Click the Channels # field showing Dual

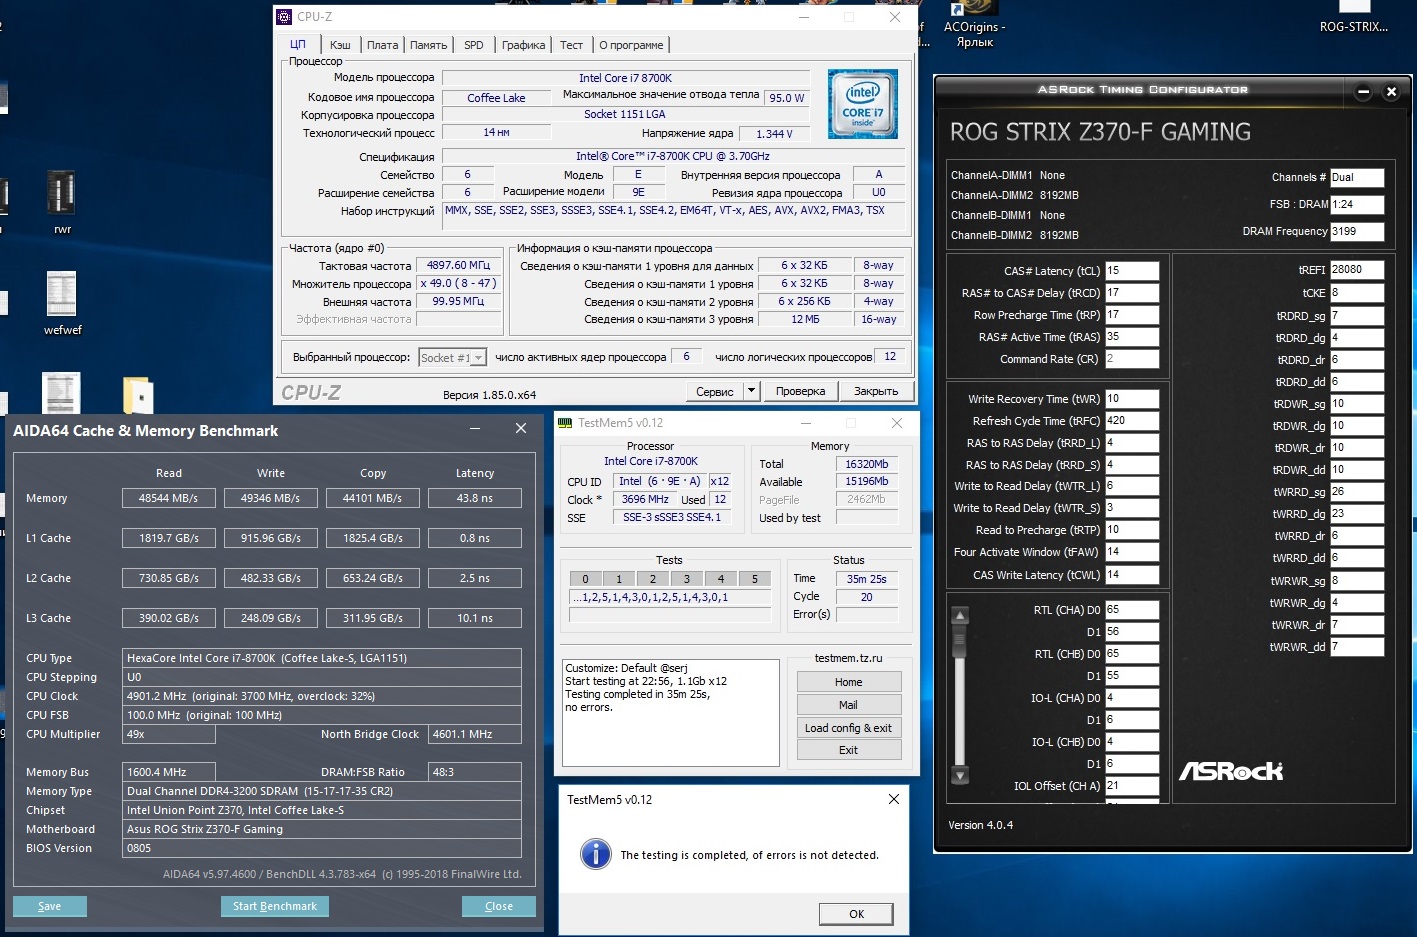point(1357,177)
